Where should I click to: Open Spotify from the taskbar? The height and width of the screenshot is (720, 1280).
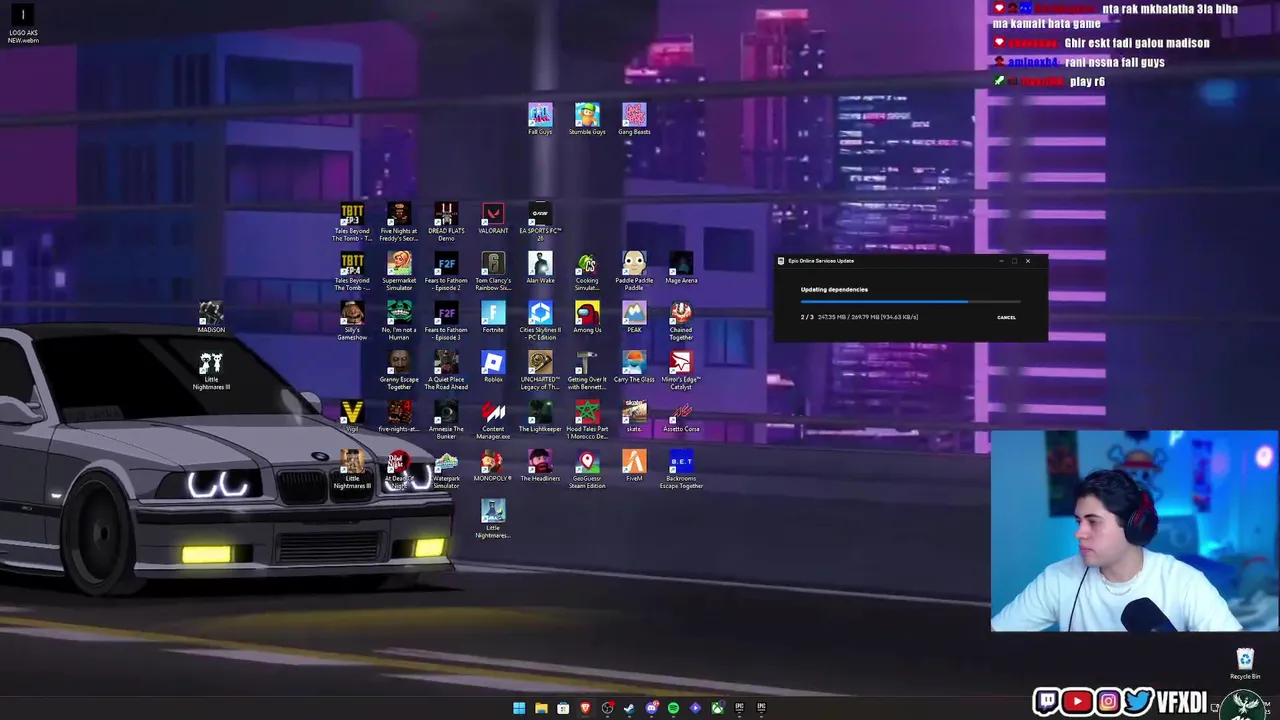(673, 708)
